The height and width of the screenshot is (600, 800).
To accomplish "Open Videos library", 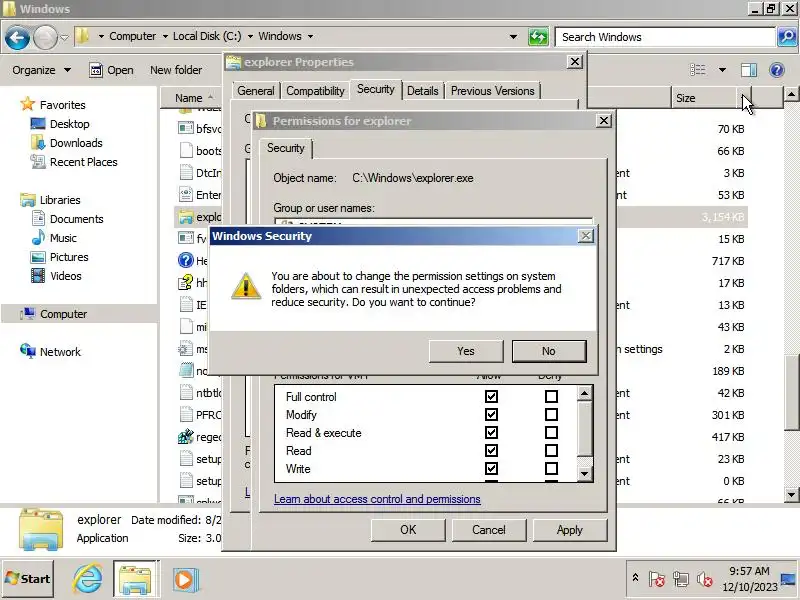I will tap(66, 276).
